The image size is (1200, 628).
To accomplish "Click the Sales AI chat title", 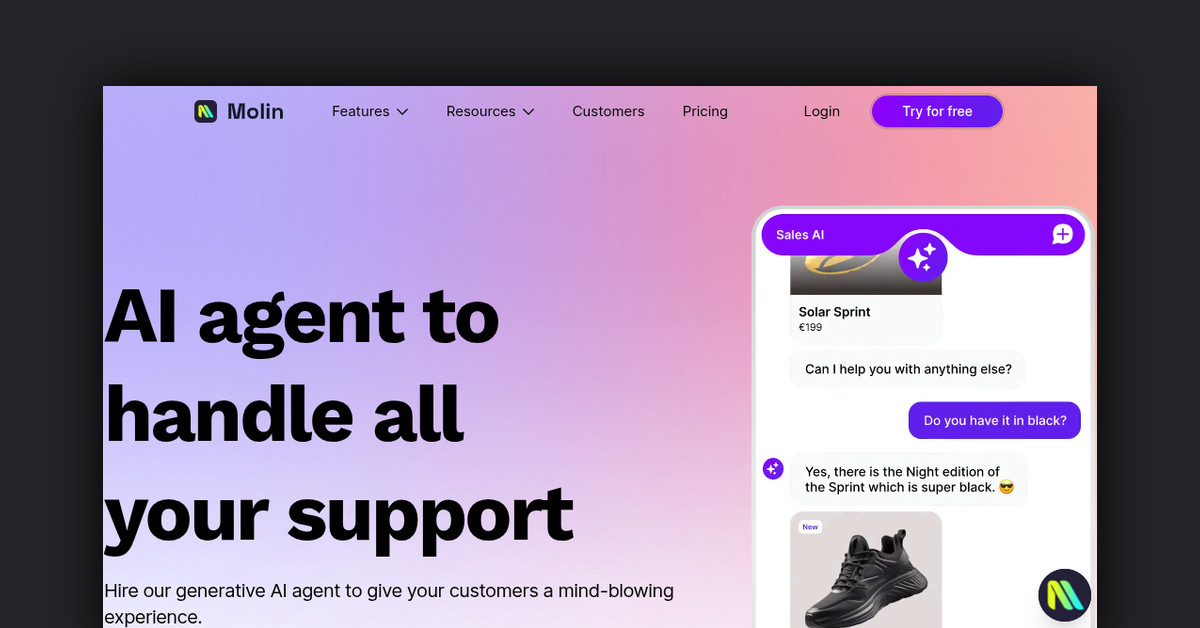I will point(800,235).
